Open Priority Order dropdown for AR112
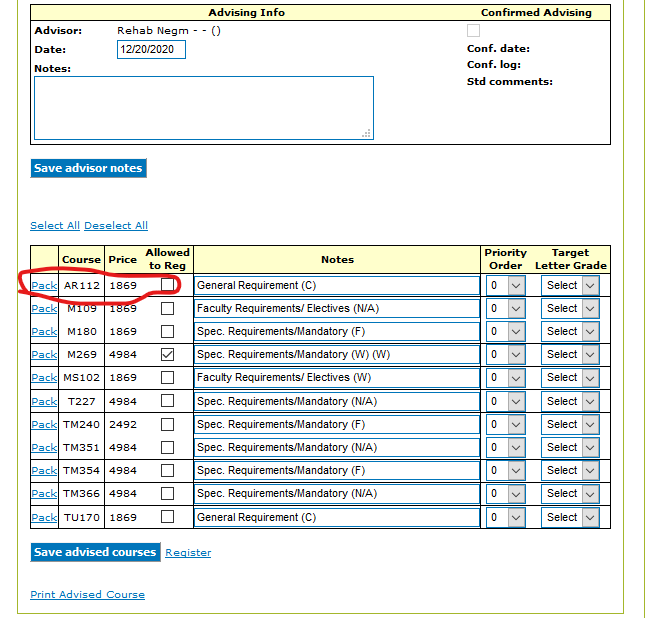This screenshot has width=657, height=618. (x=506, y=285)
